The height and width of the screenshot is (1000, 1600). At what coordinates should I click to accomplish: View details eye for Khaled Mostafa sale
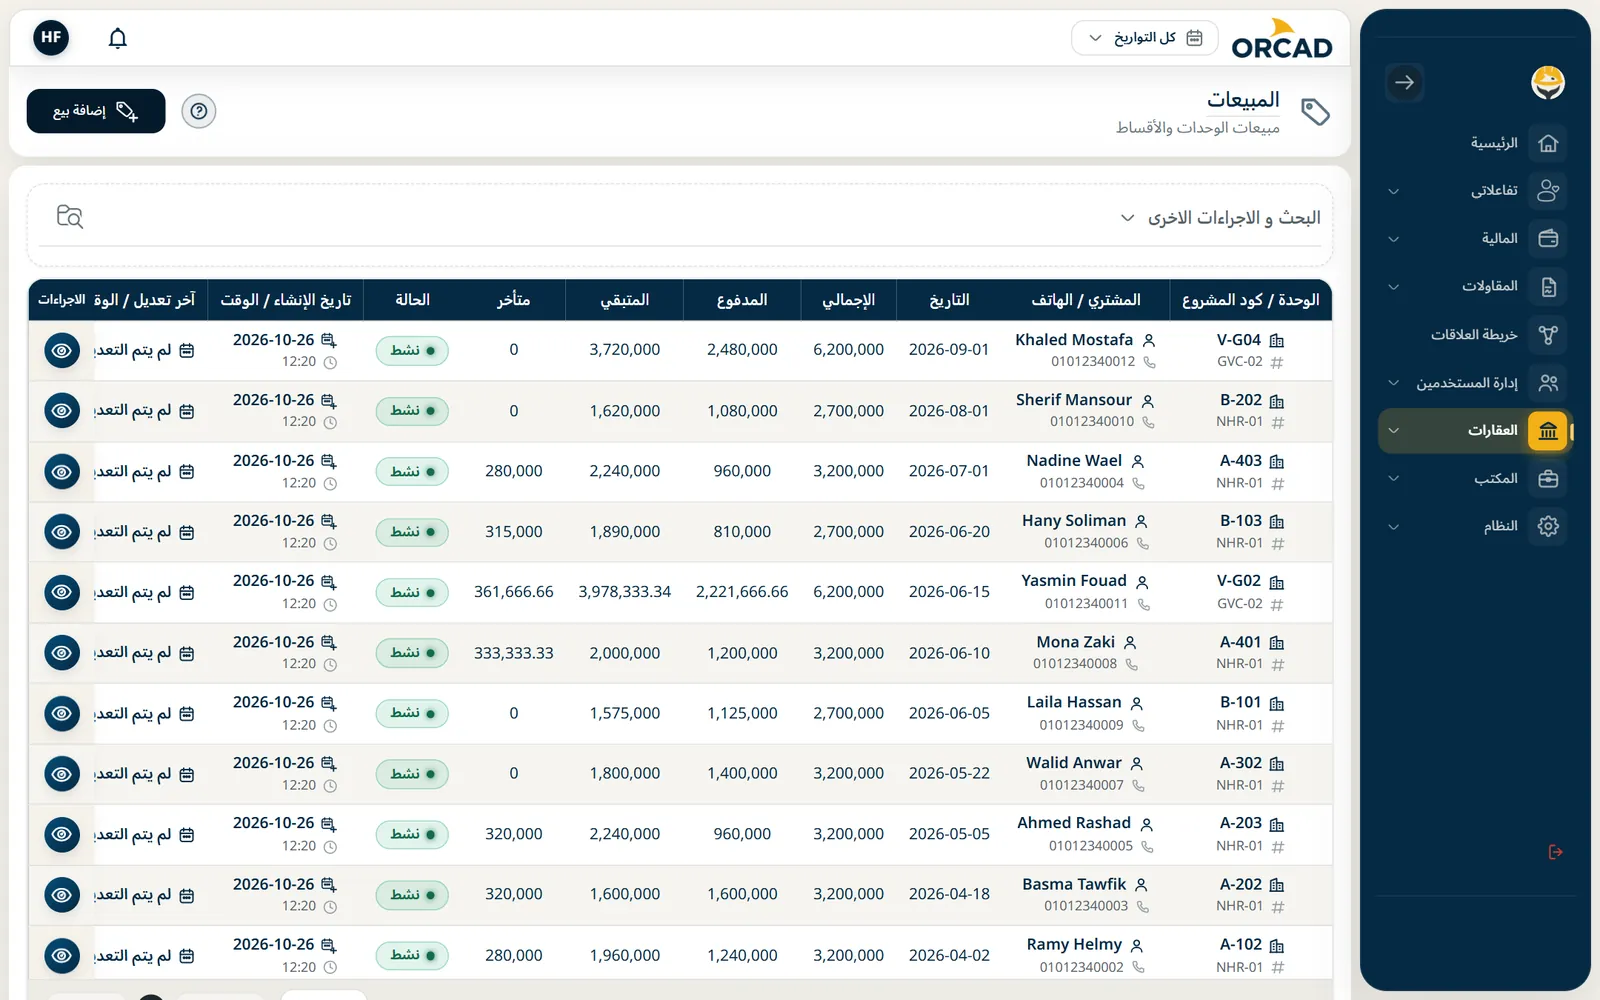tap(62, 351)
